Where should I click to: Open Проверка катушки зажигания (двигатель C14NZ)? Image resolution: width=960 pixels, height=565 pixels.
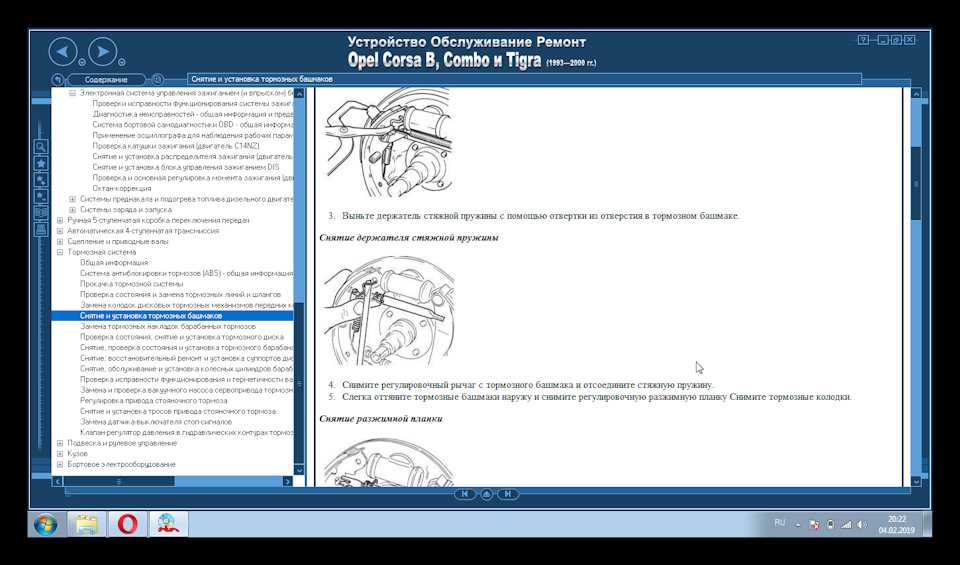click(176, 146)
